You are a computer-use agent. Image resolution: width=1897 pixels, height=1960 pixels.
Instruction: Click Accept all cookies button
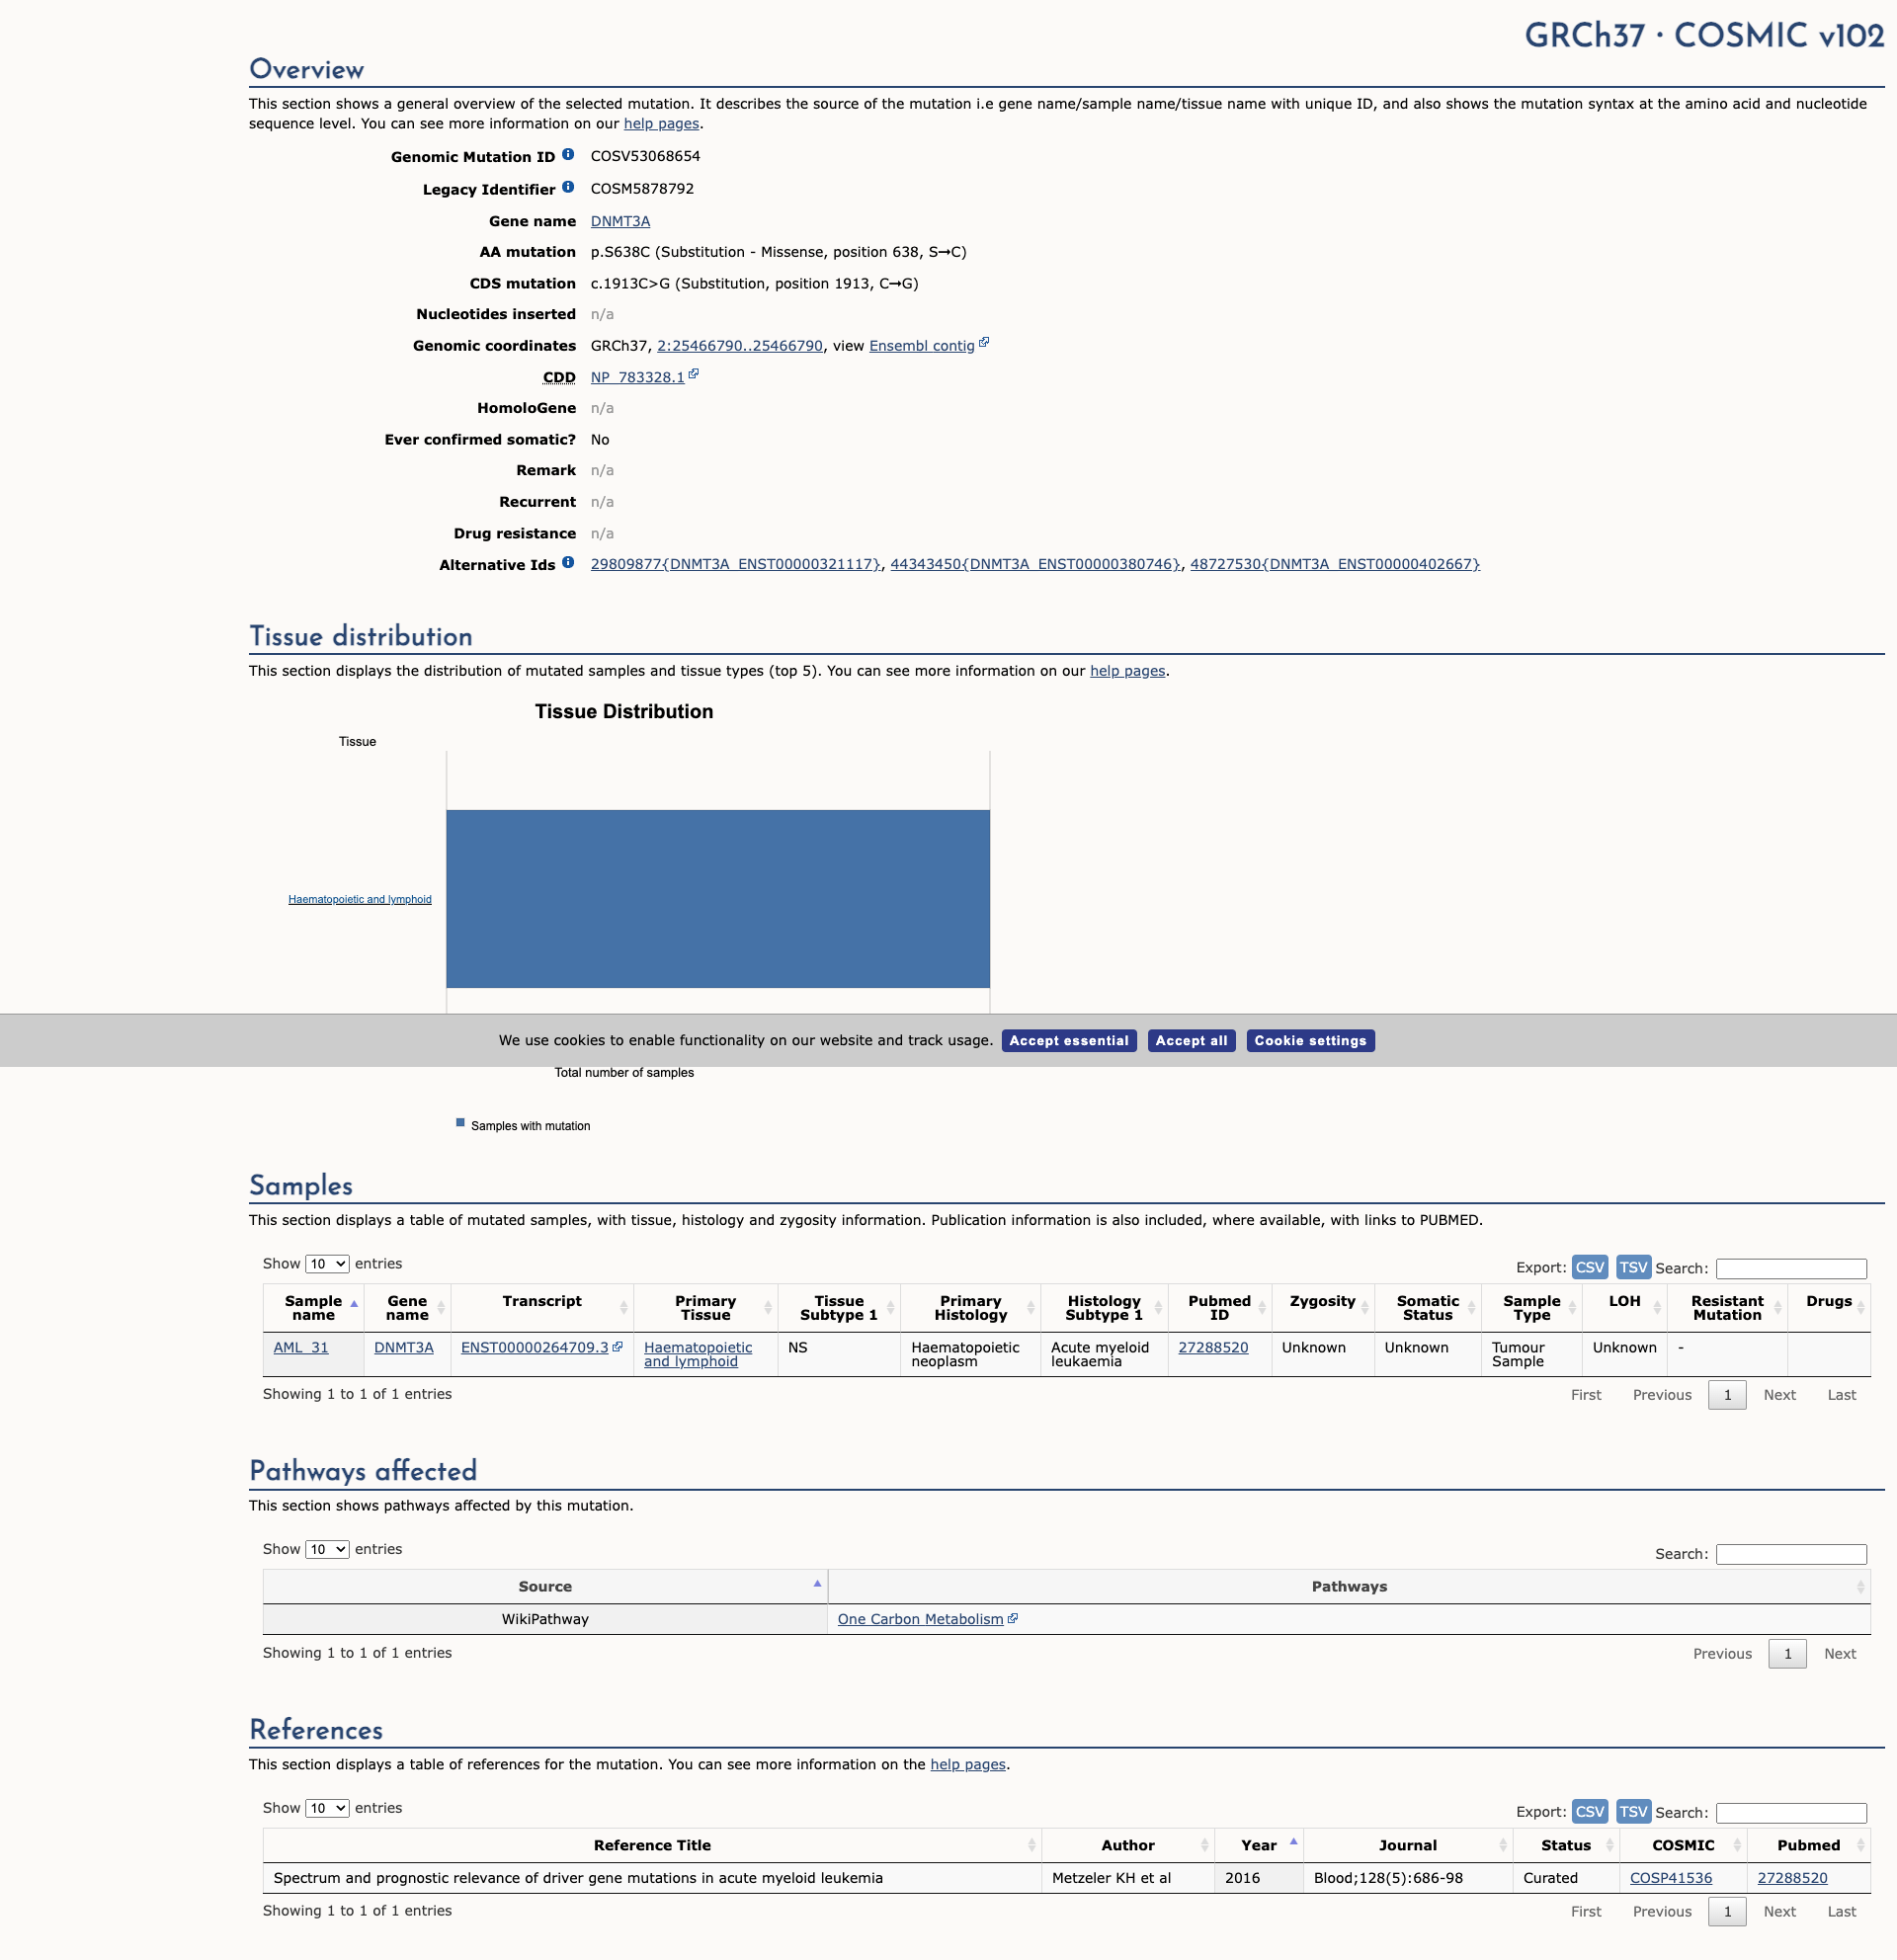click(x=1191, y=1041)
